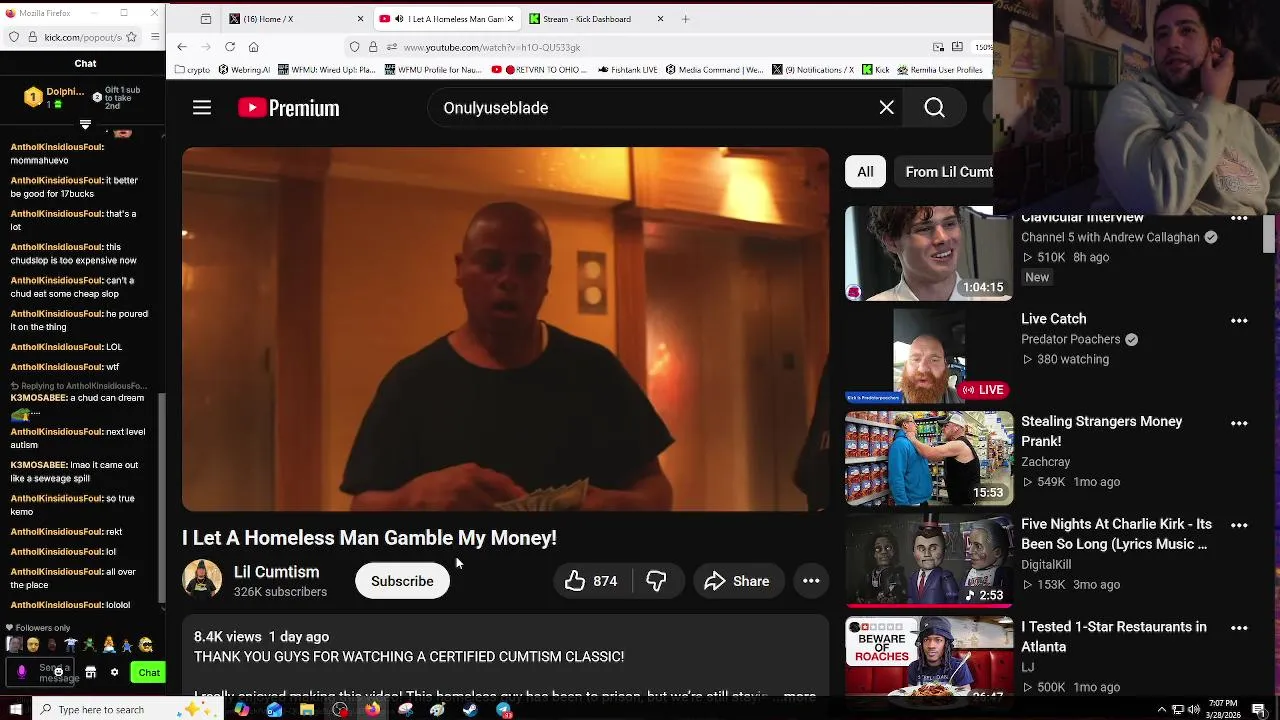Open the Firefox tab overview icon
This screenshot has height=720, width=1280.
pyautogui.click(x=205, y=19)
